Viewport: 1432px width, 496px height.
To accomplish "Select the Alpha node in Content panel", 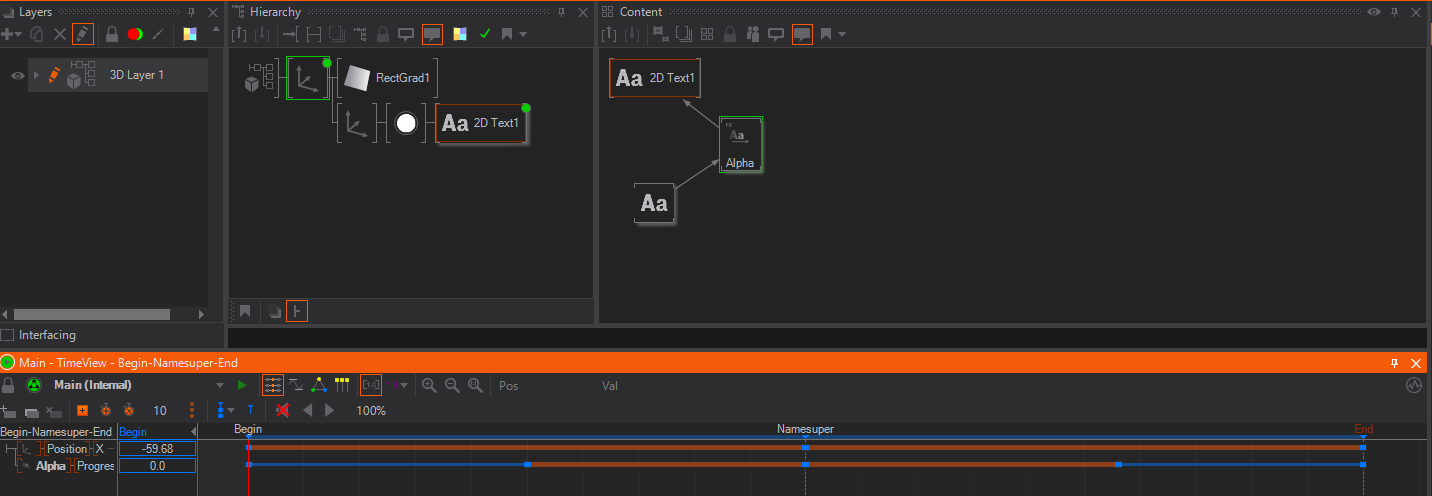I will click(x=740, y=145).
